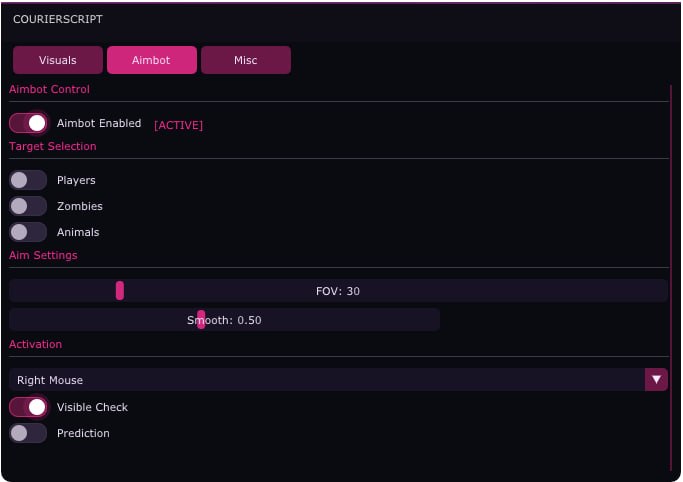Click the FOV: 30 value on the slider track
Screen dimensions: 683x482
pos(338,291)
